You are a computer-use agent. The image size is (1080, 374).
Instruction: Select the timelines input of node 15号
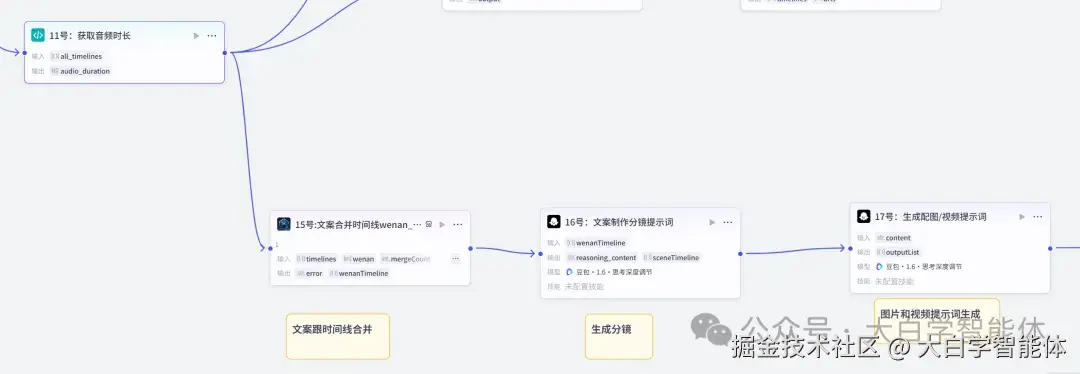pos(317,259)
